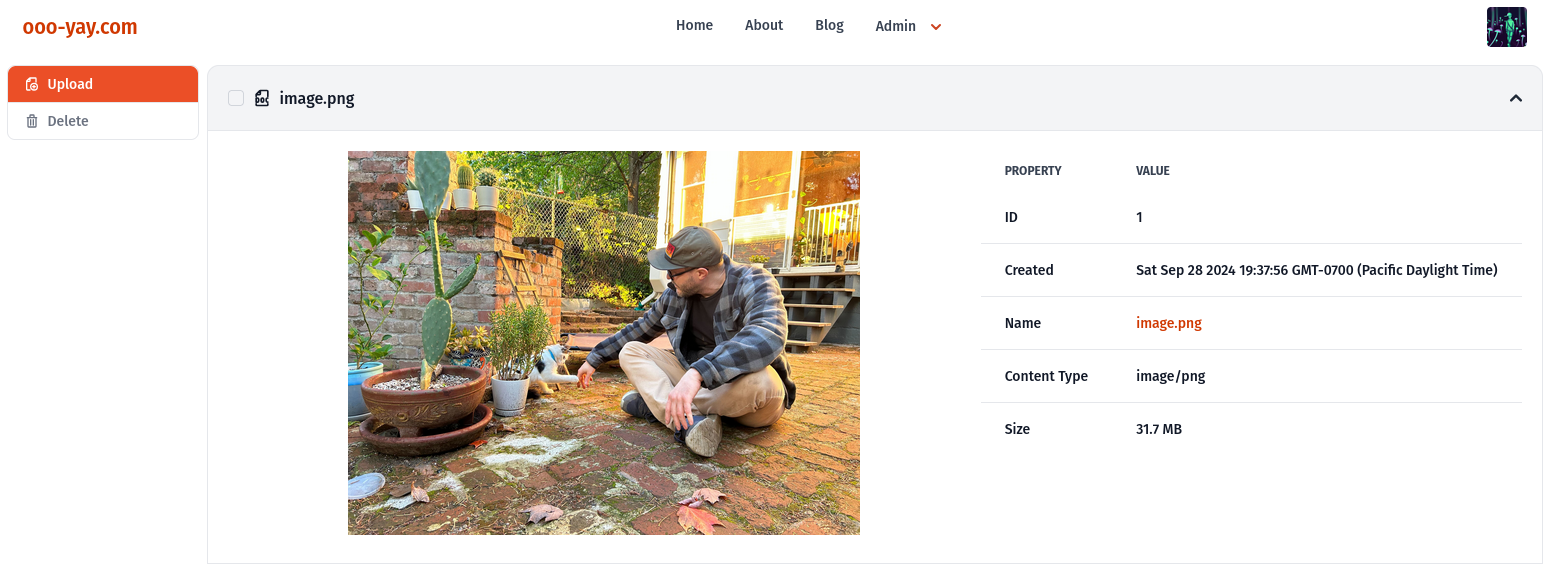Viewport: 1550px width, 574px height.
Task: Click the Admin menu label
Action: [895, 27]
